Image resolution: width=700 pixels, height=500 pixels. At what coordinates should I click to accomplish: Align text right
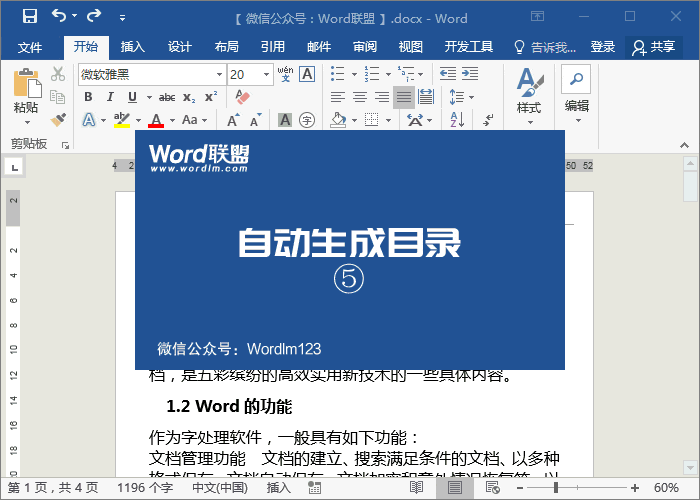pyautogui.click(x=382, y=97)
